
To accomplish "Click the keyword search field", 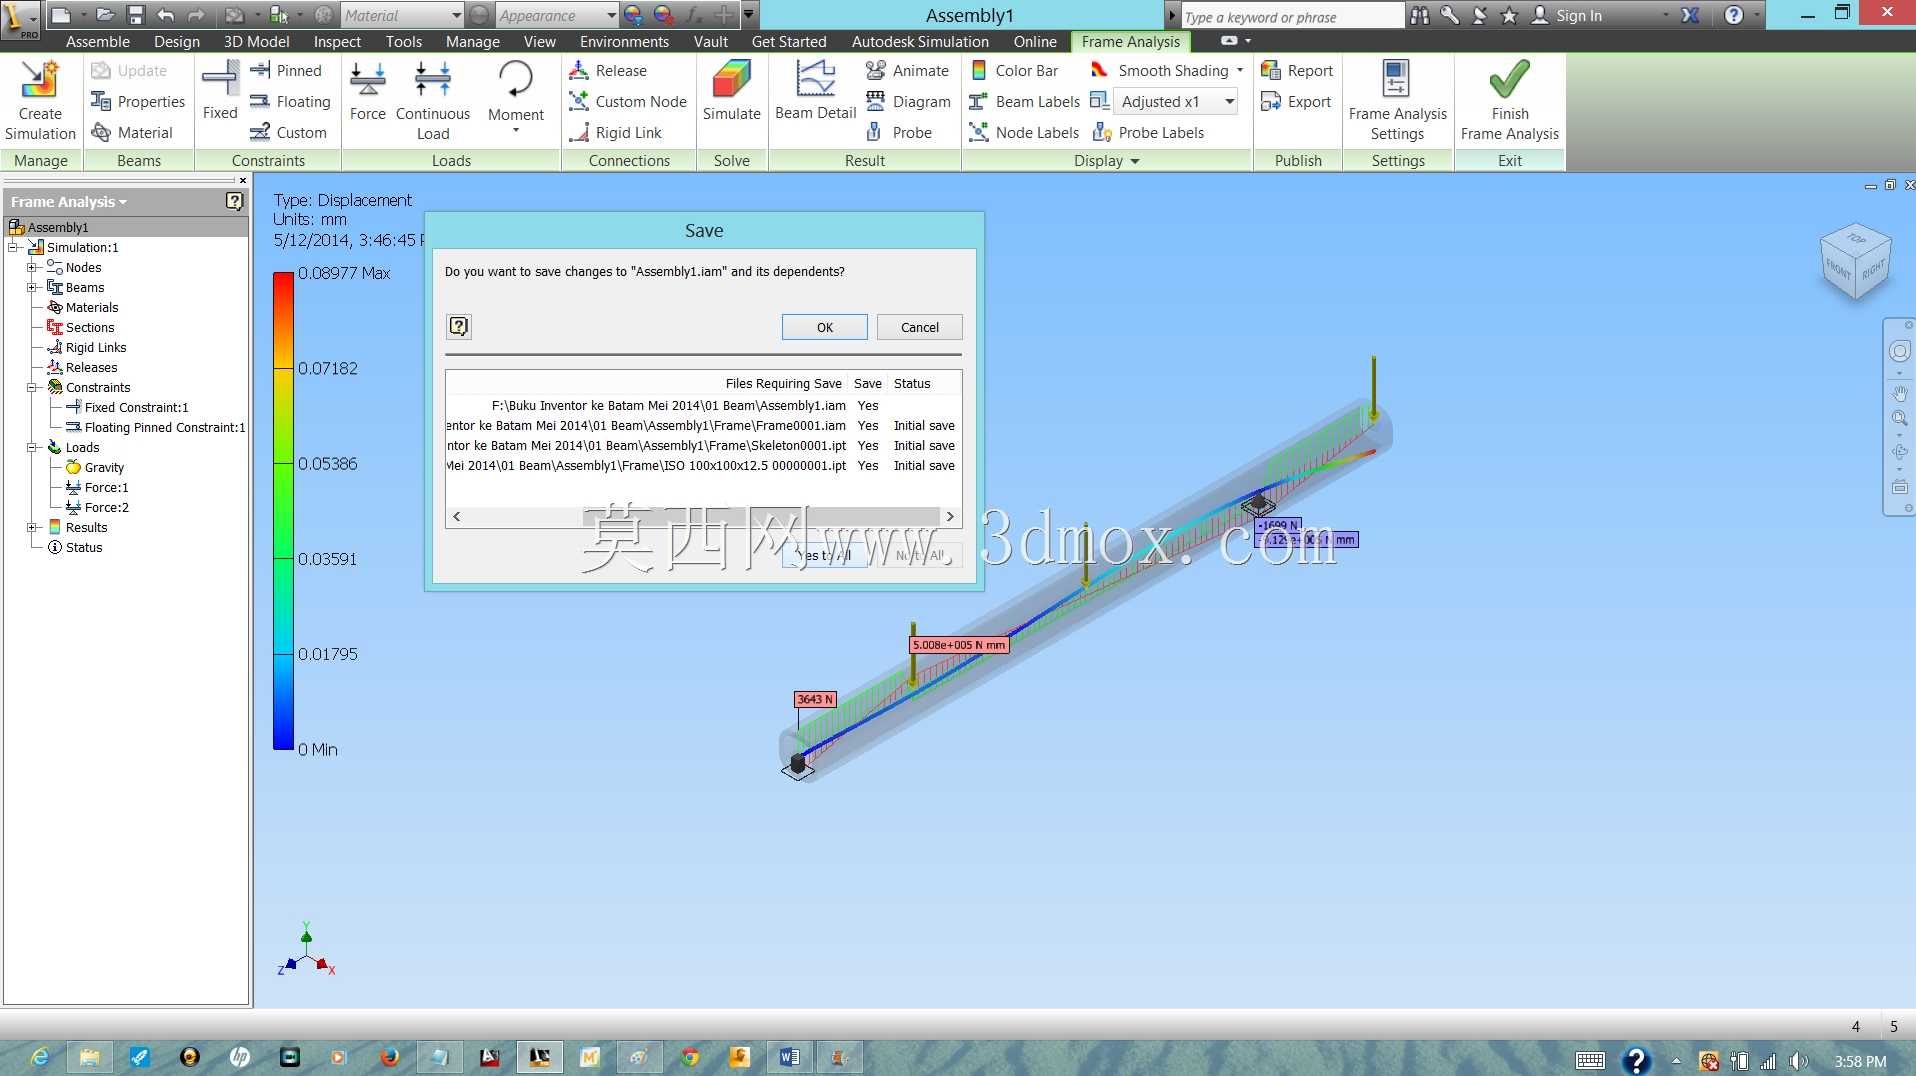I will click(x=1292, y=16).
